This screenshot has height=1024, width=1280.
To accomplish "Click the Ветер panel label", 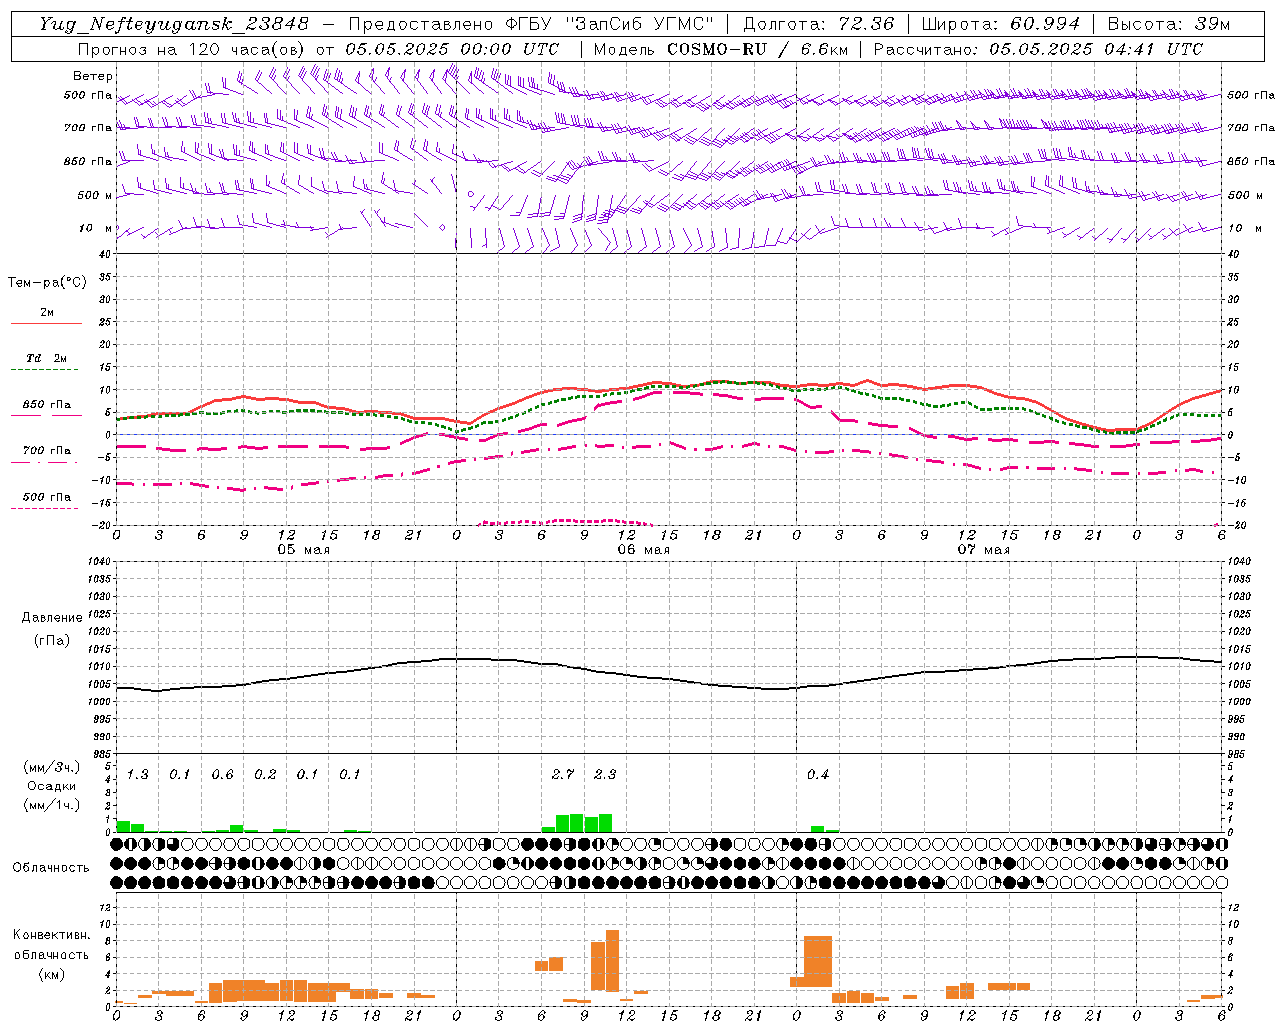I will tap(93, 76).
